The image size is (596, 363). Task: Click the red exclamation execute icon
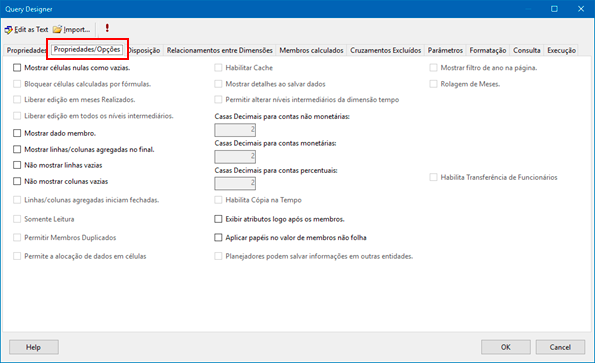(107, 28)
